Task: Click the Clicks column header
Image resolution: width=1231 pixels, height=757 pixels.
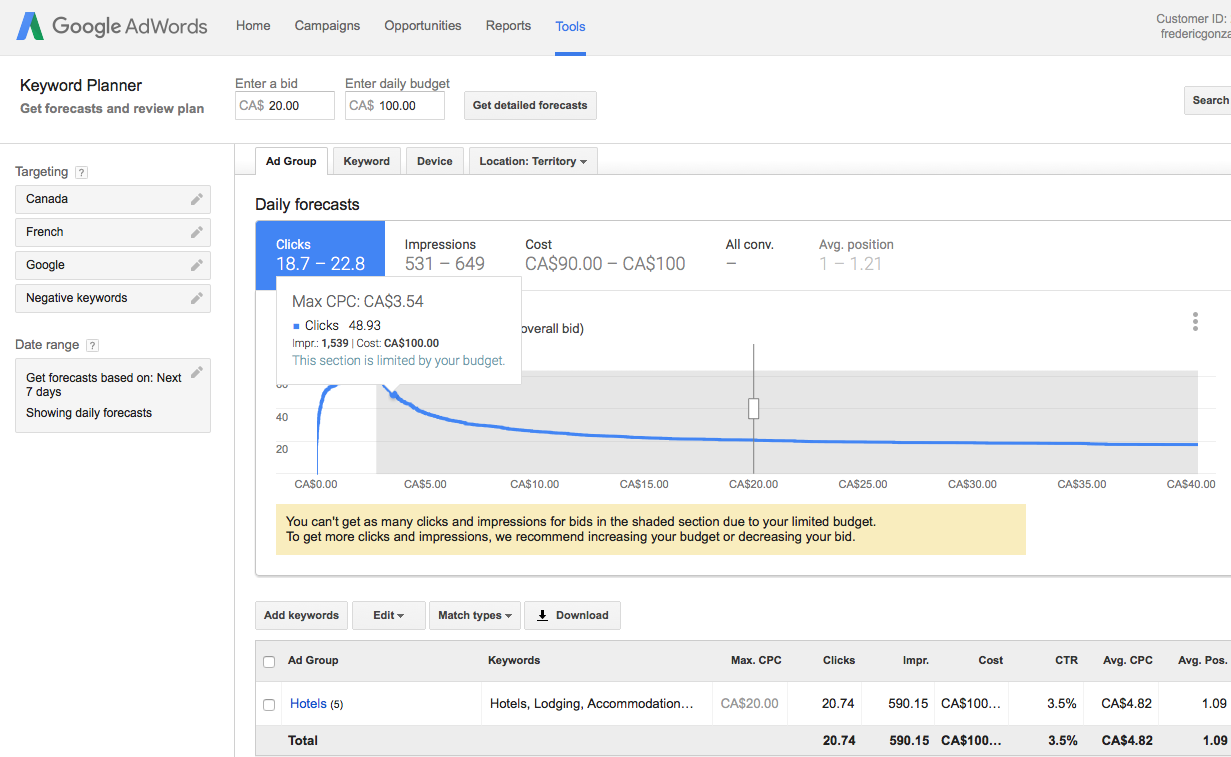Action: (839, 661)
